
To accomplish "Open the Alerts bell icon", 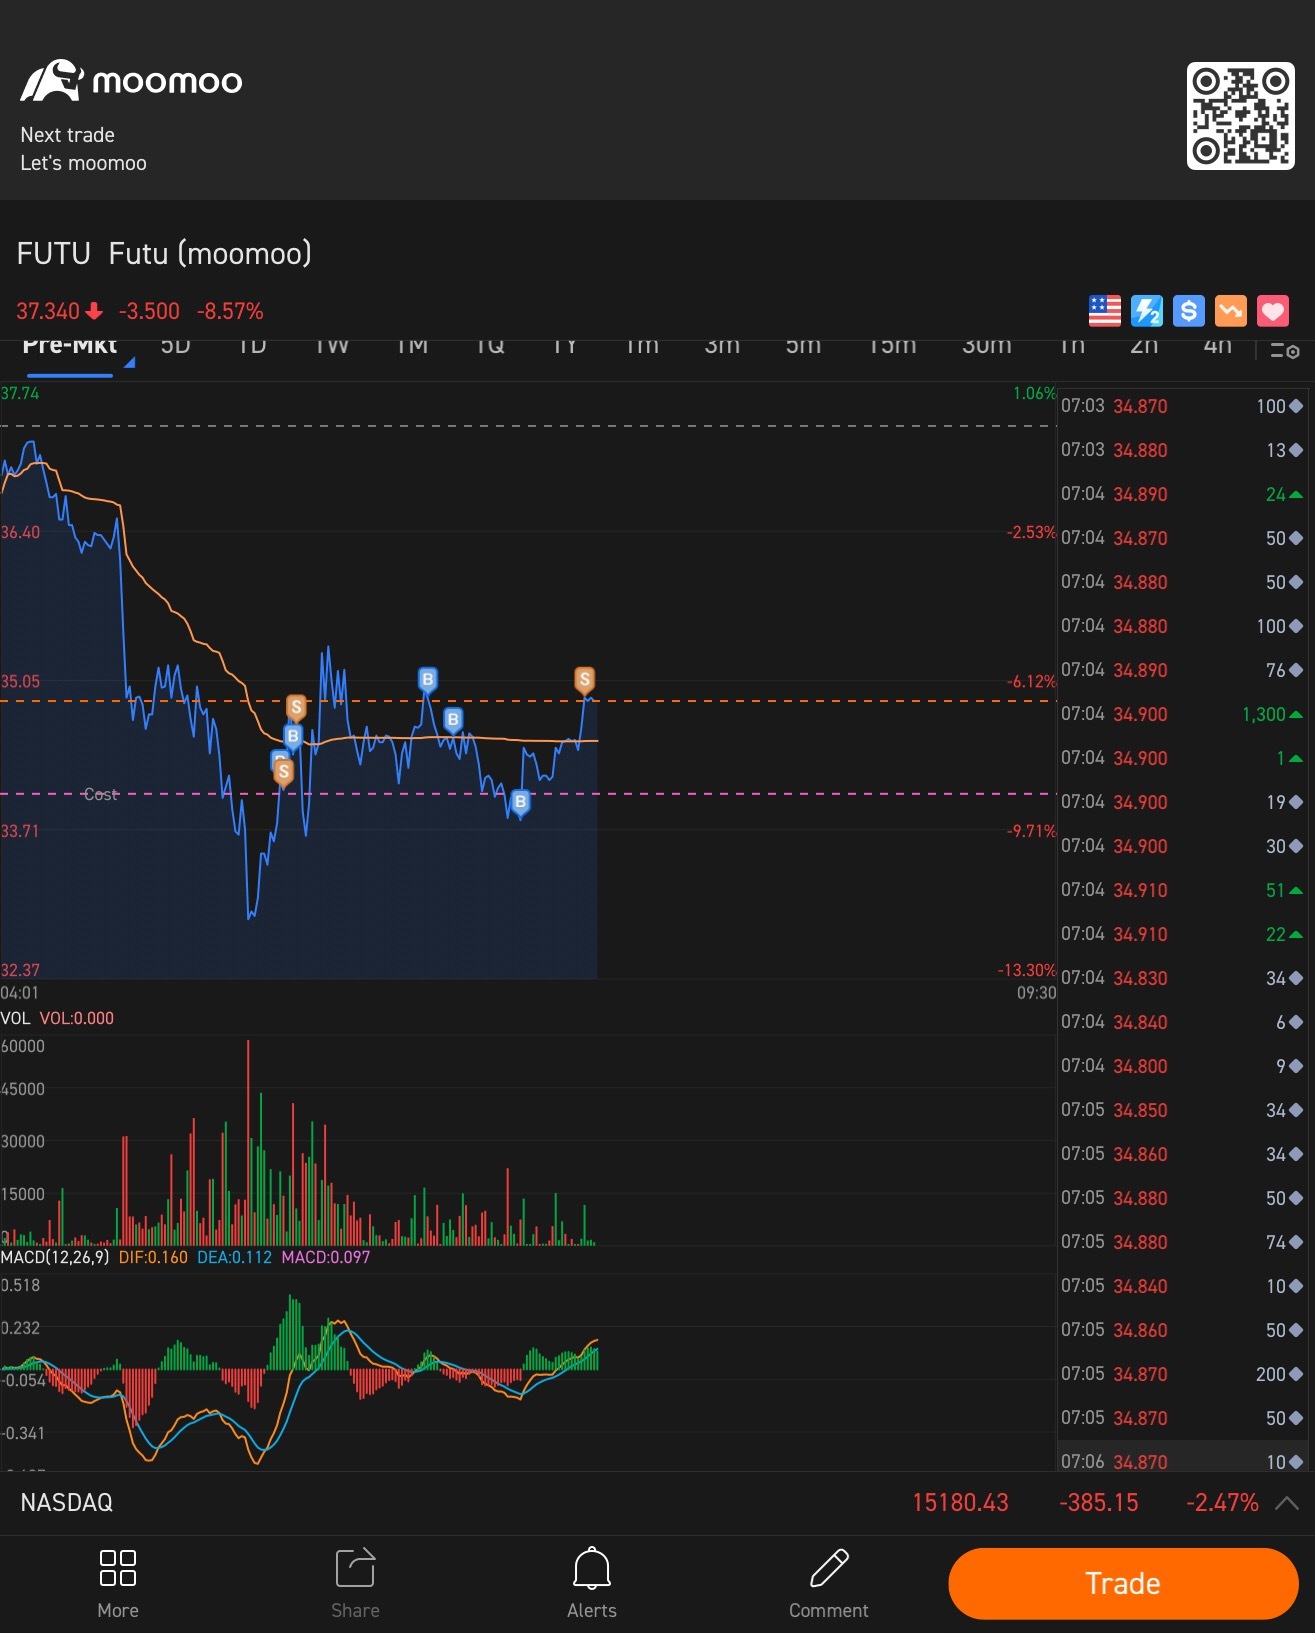I will click(x=592, y=1568).
